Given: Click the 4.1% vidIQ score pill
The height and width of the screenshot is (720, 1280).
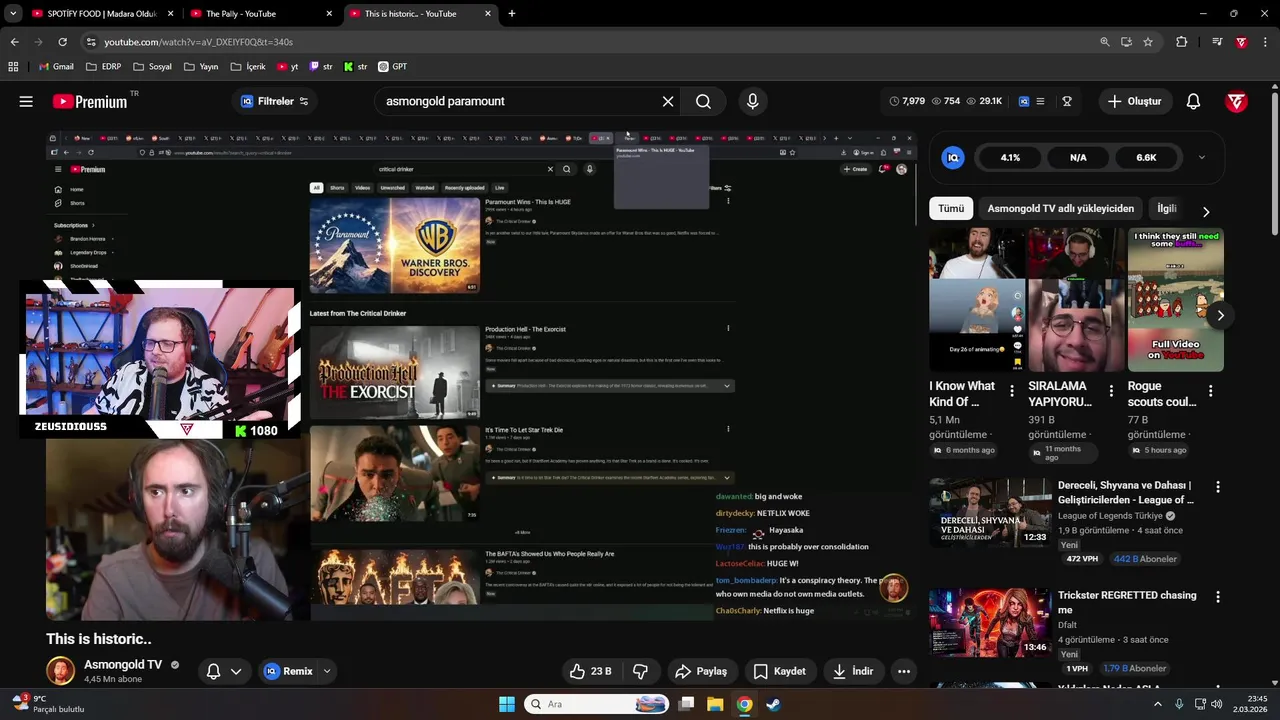Looking at the screenshot, I should (1010, 157).
